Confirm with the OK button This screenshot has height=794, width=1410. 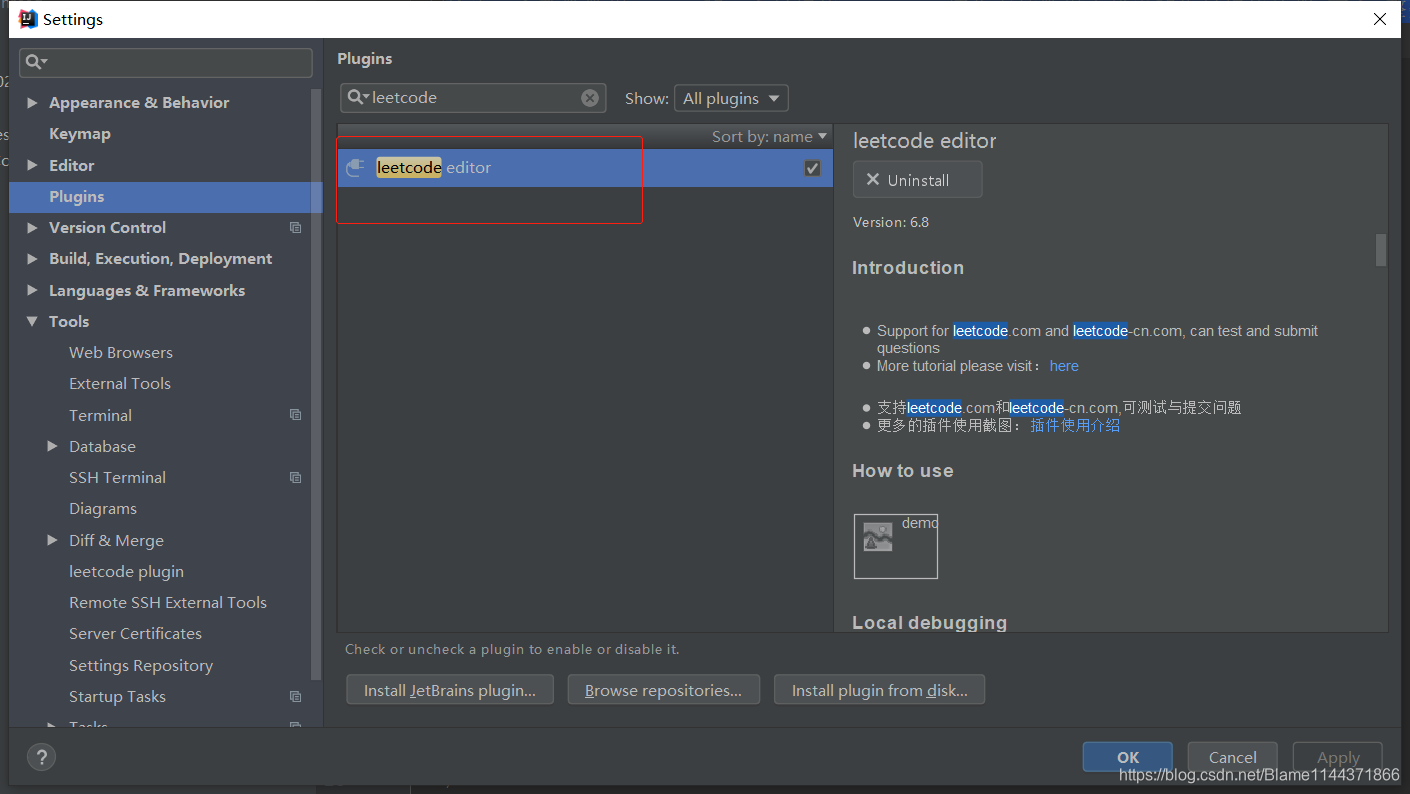[x=1128, y=757]
